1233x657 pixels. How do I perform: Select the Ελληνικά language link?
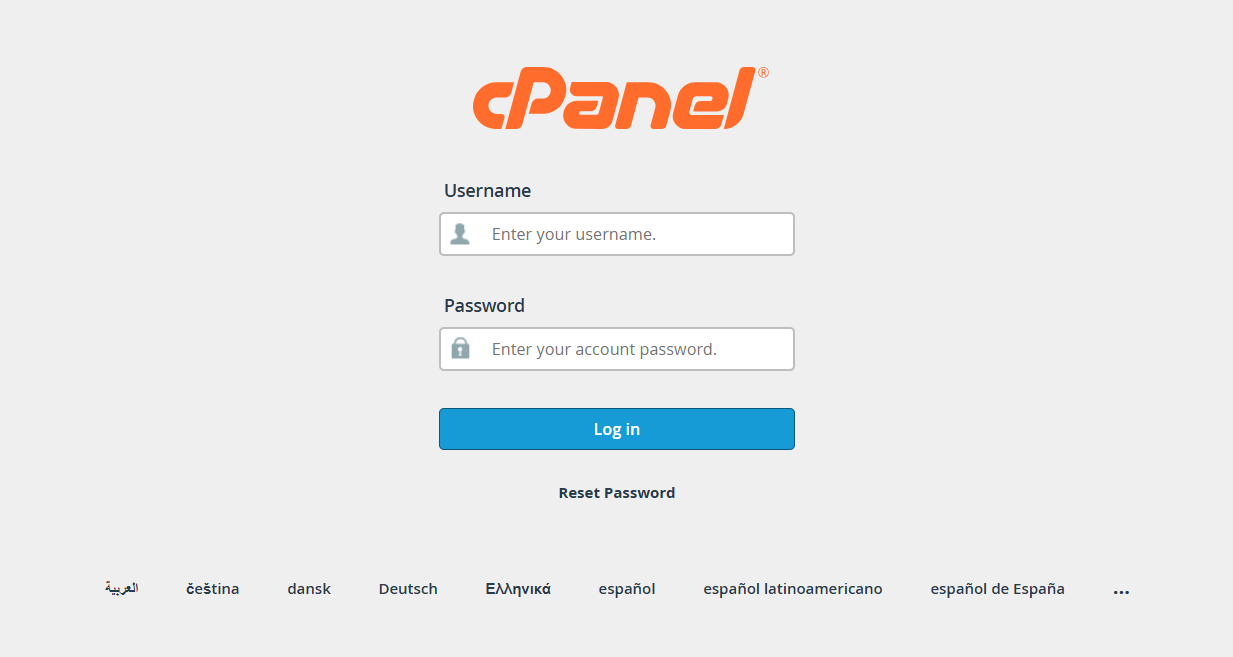tap(518, 589)
